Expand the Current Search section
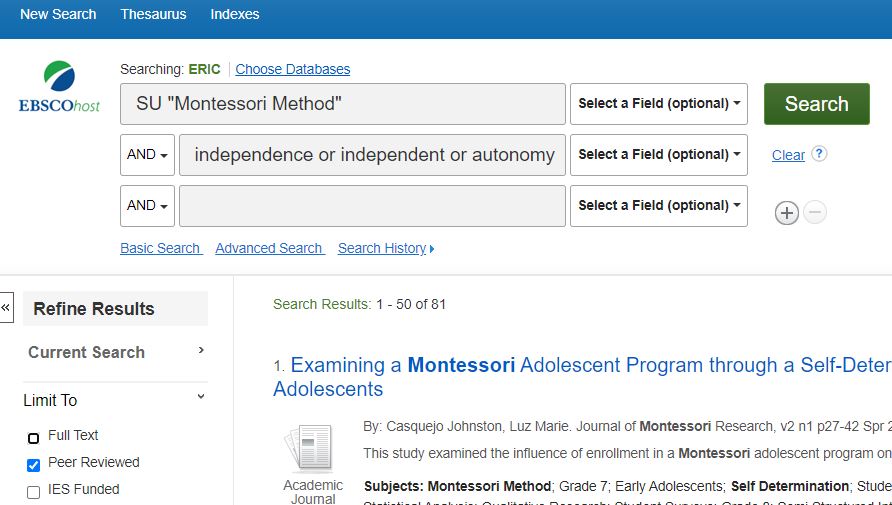This screenshot has width=892, height=505. (115, 353)
